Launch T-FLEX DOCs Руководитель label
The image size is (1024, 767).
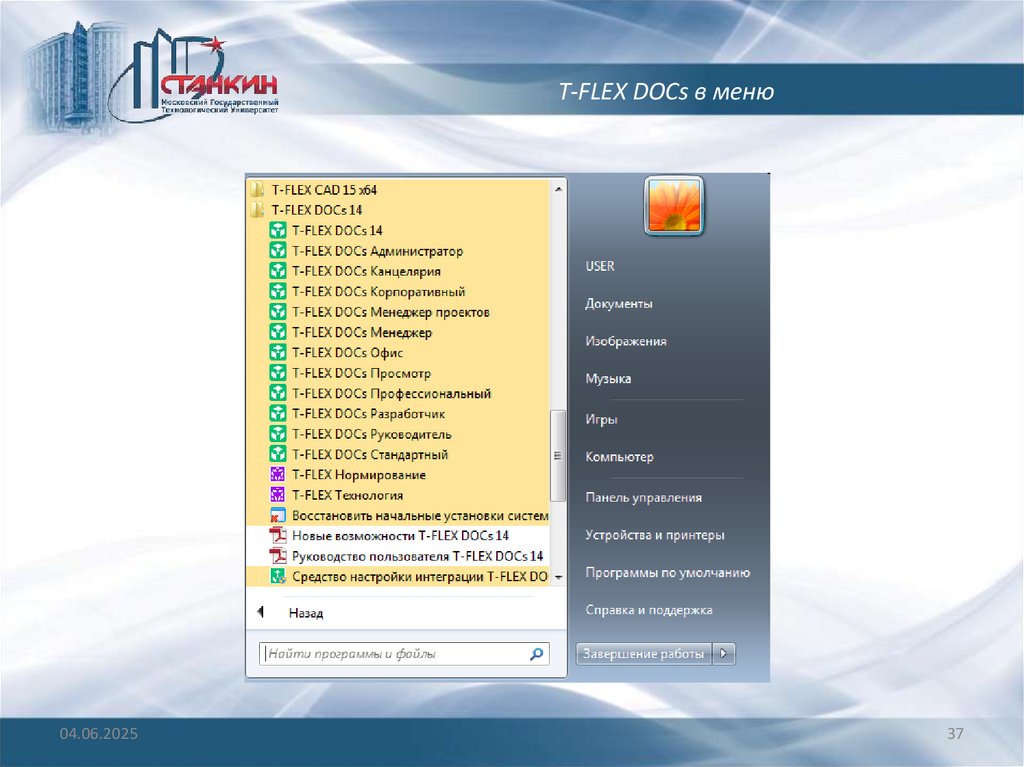(x=371, y=434)
